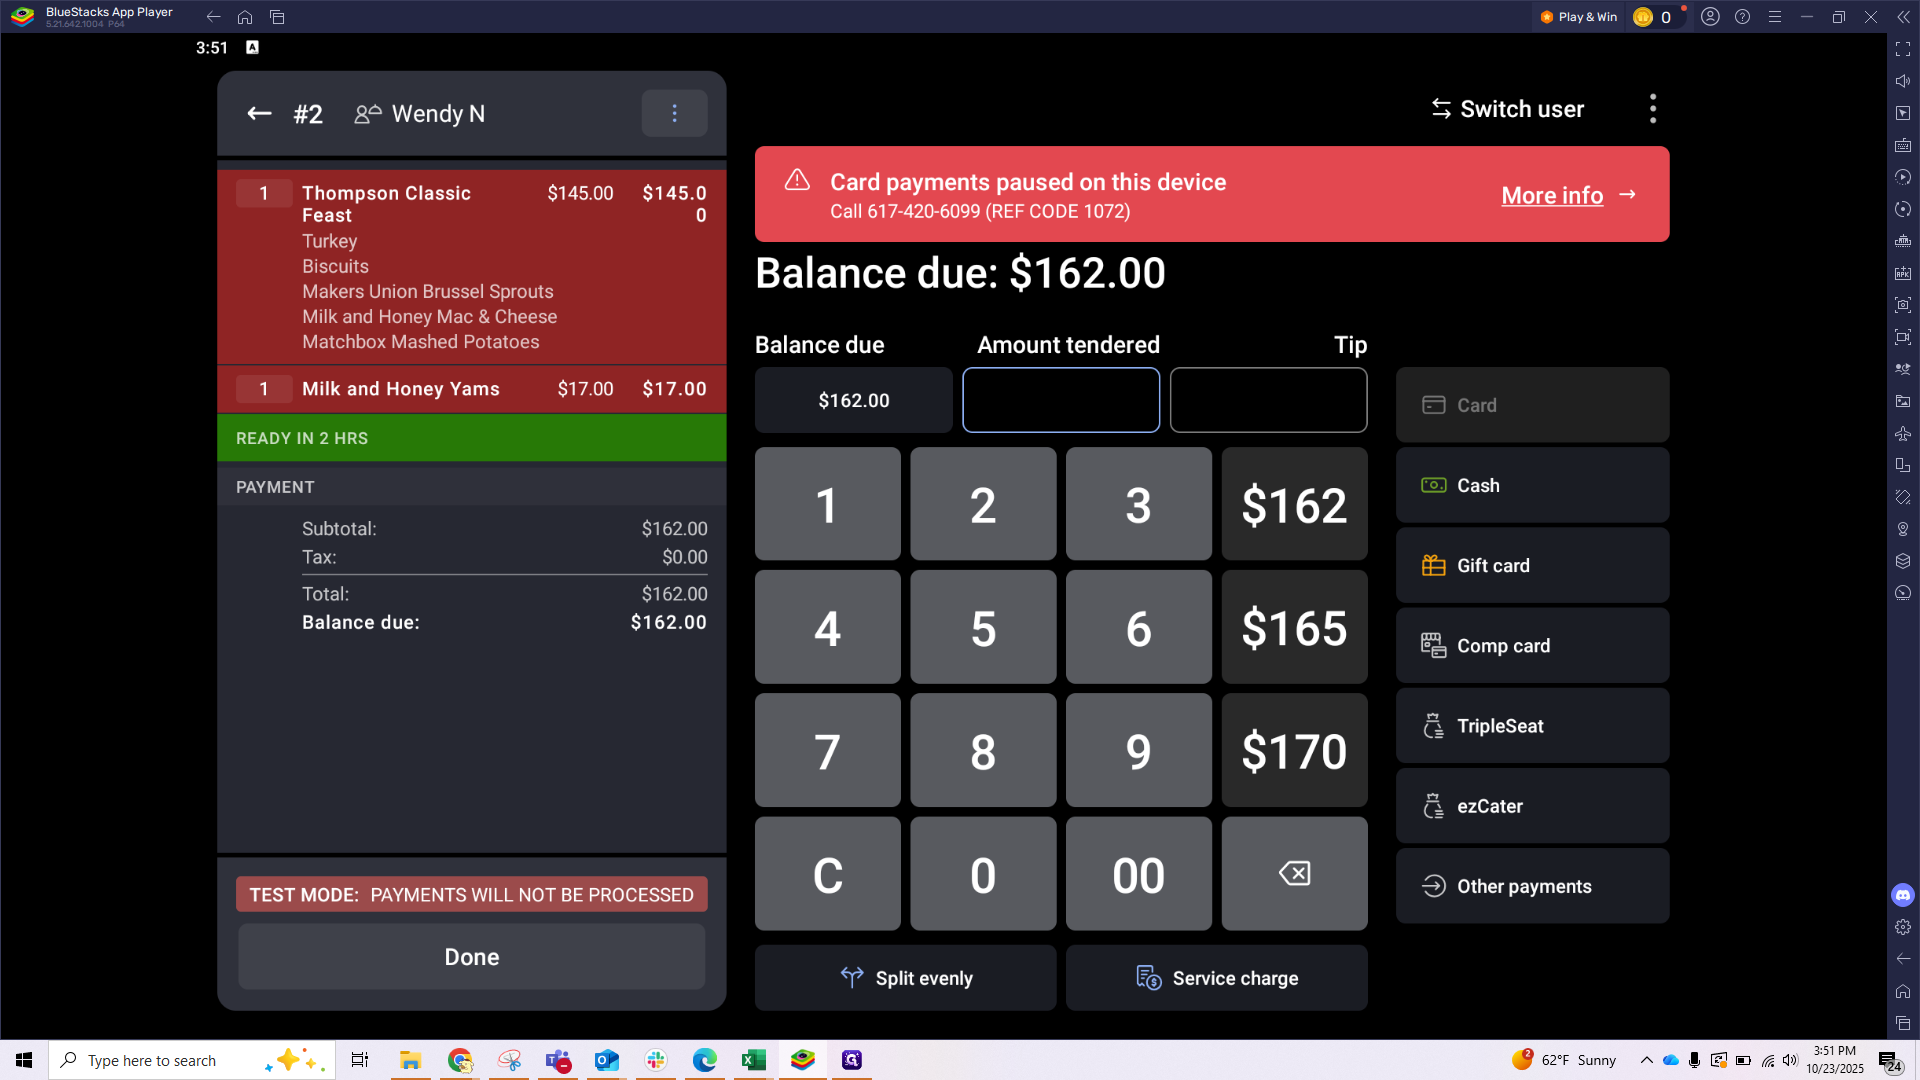Image resolution: width=1920 pixels, height=1080 pixels.
Task: Pick TripleSeat payment option
Action: coord(1532,726)
